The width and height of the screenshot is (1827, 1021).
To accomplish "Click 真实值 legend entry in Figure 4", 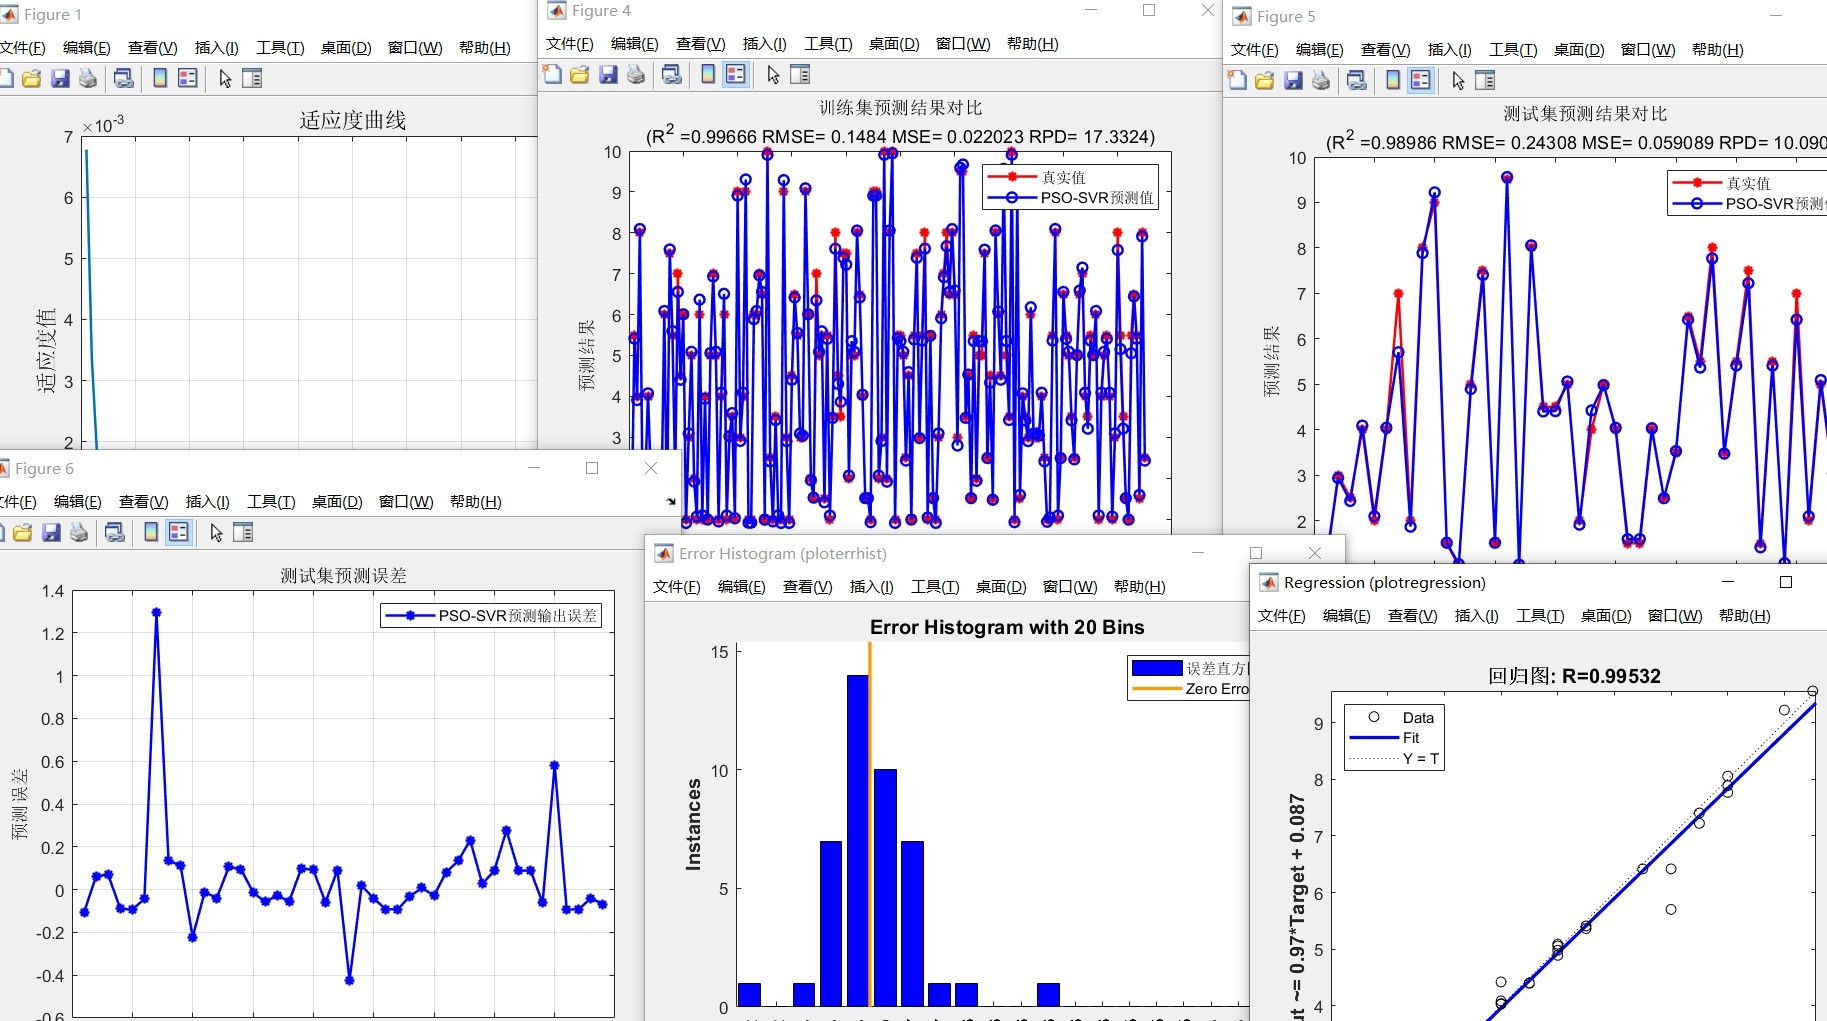I will (1063, 177).
